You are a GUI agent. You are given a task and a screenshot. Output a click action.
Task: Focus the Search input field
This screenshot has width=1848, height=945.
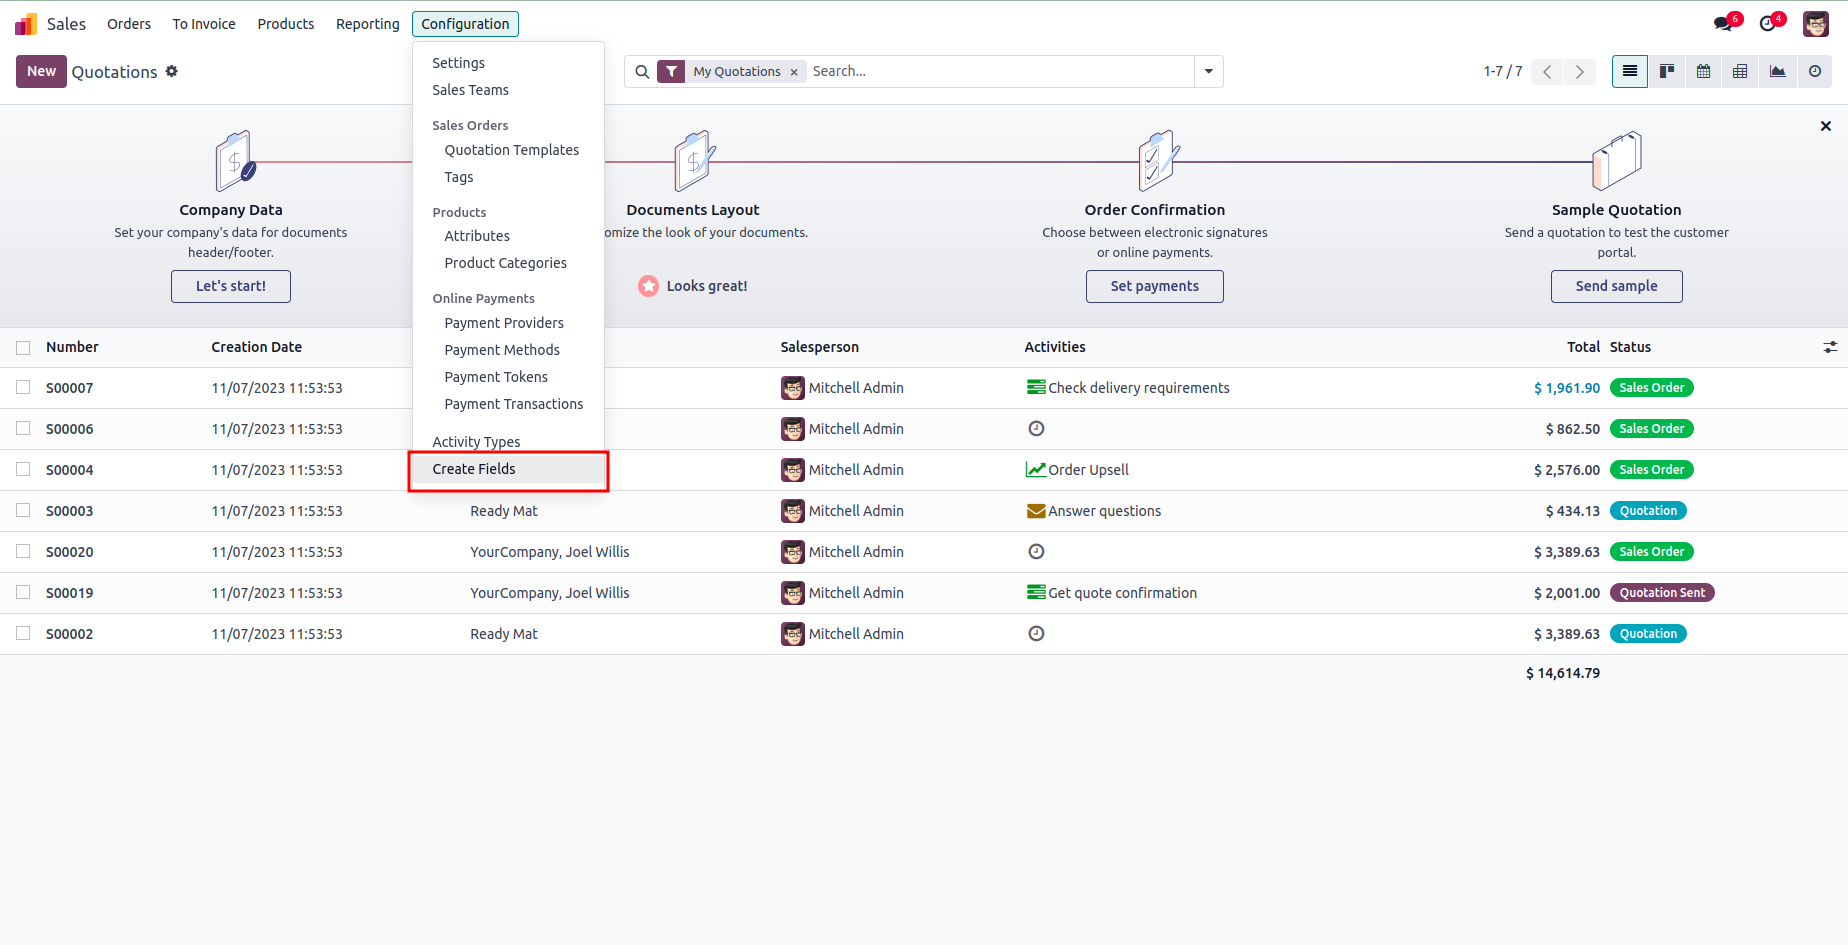point(1000,71)
